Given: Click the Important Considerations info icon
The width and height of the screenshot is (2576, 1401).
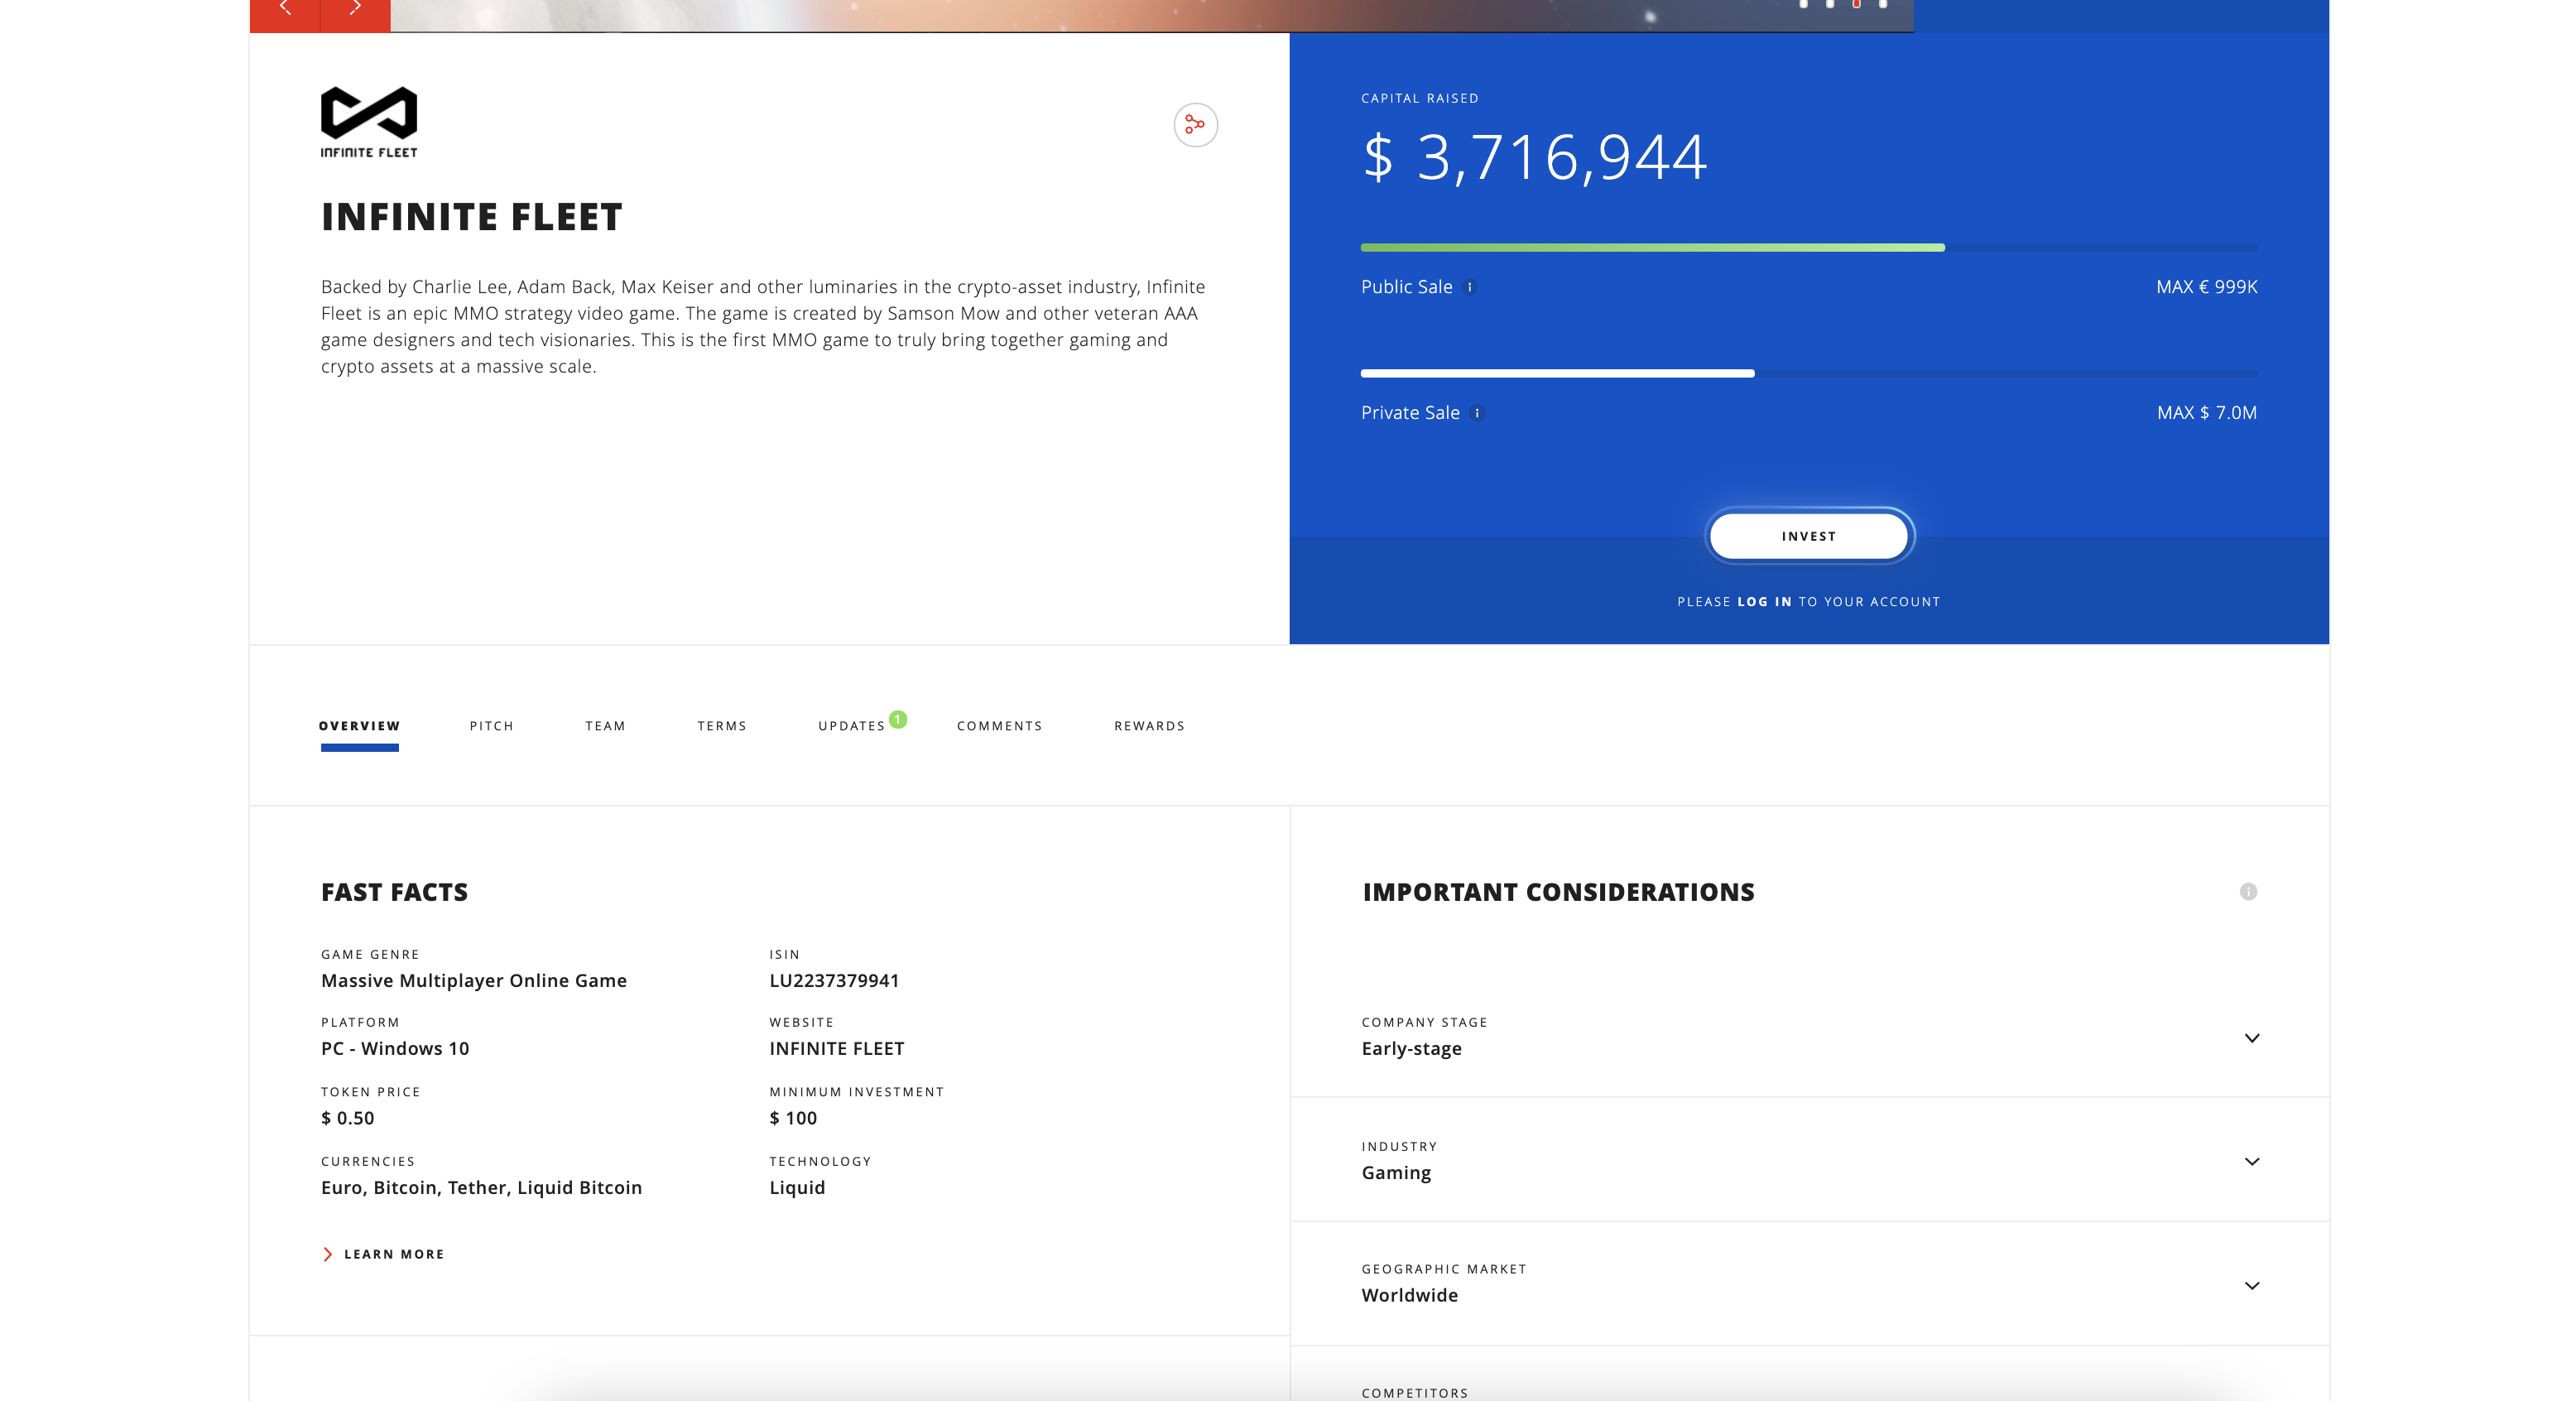Looking at the screenshot, I should tap(2248, 891).
